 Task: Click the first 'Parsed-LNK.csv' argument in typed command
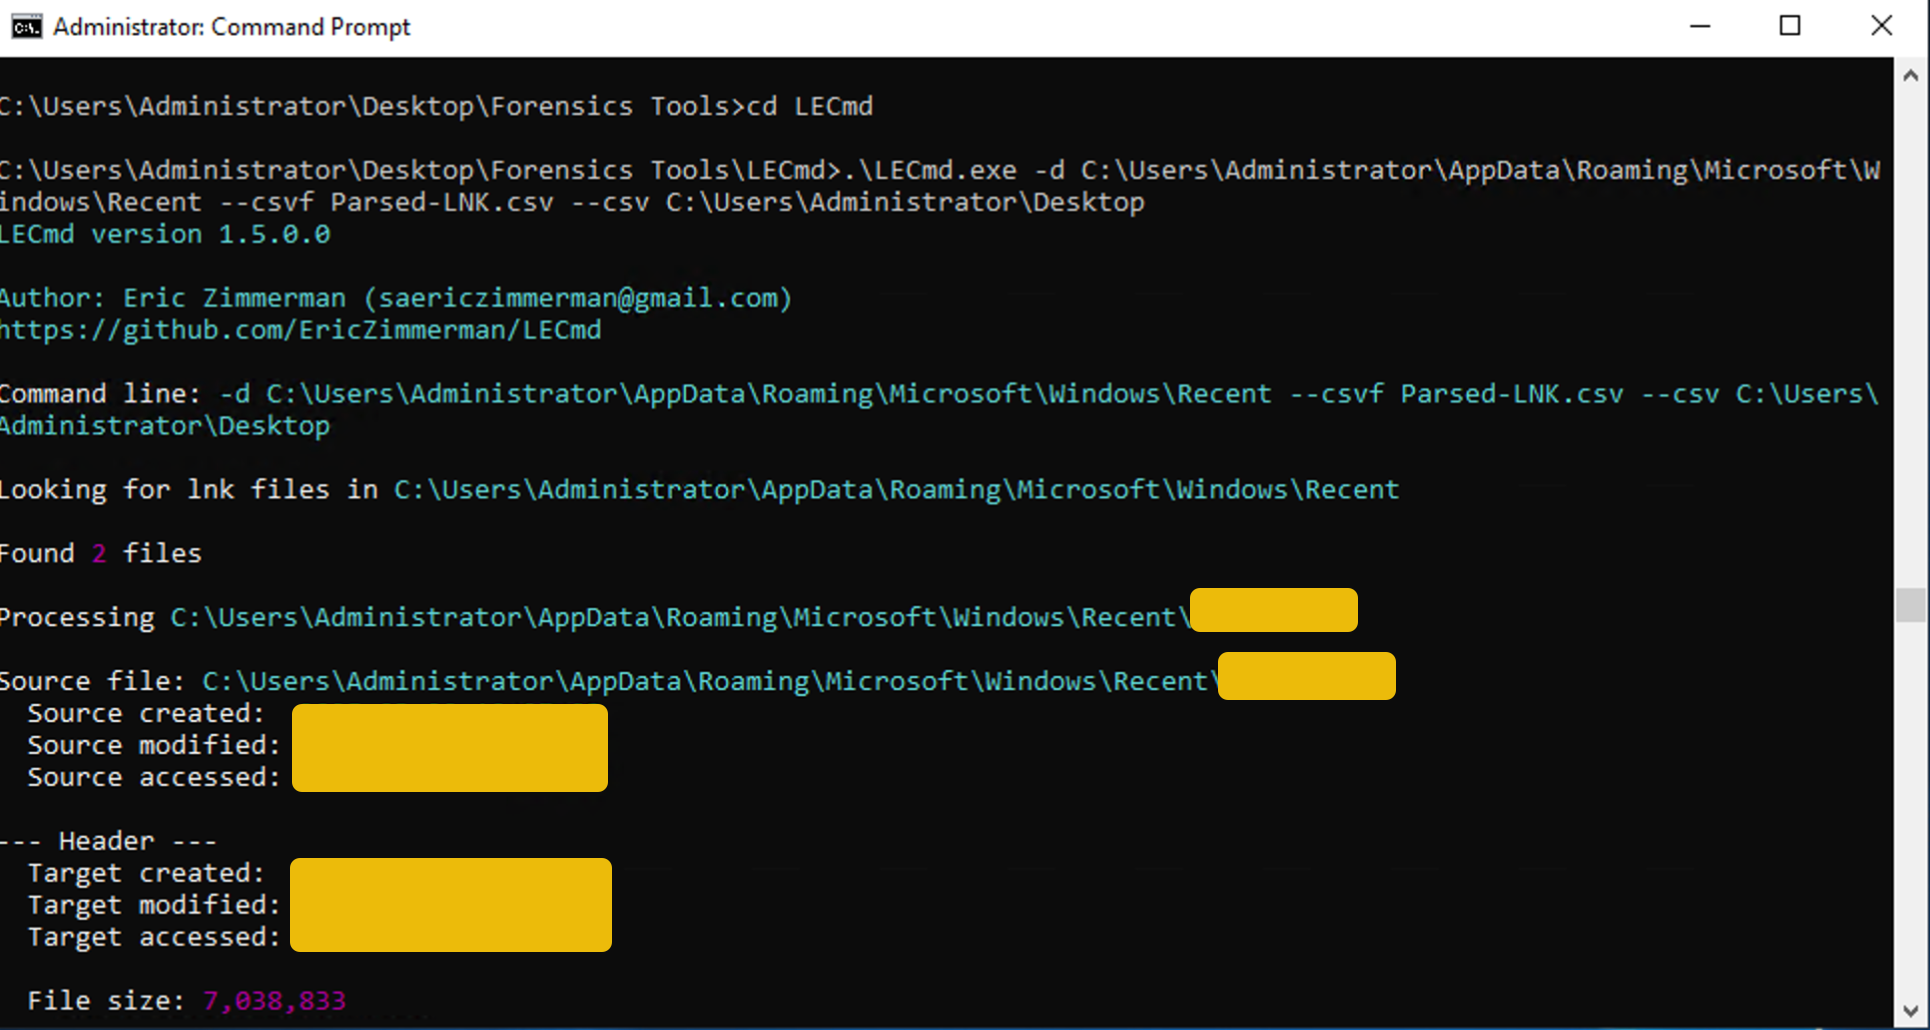coord(442,202)
